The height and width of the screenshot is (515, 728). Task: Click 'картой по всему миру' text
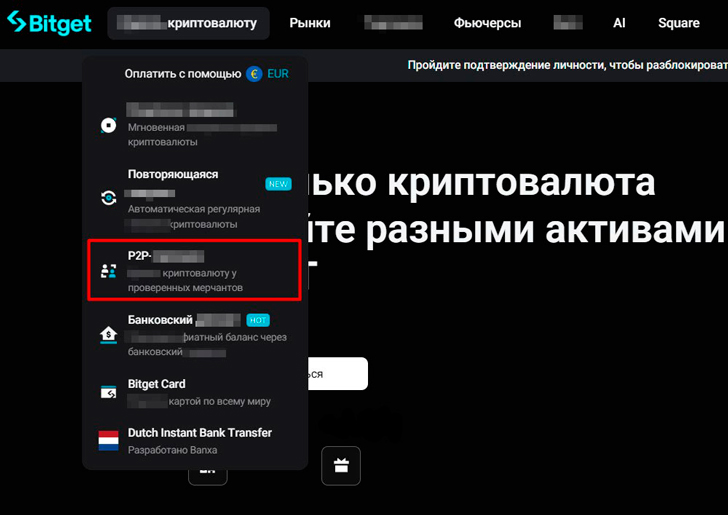[x=219, y=401]
